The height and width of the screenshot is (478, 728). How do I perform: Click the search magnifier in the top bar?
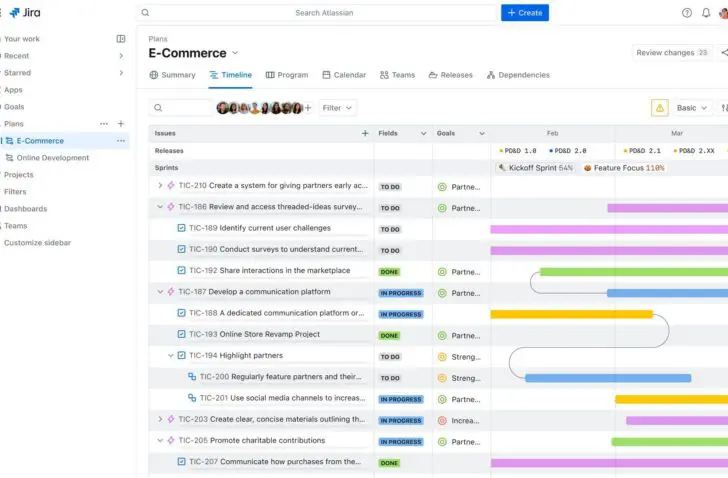[145, 13]
